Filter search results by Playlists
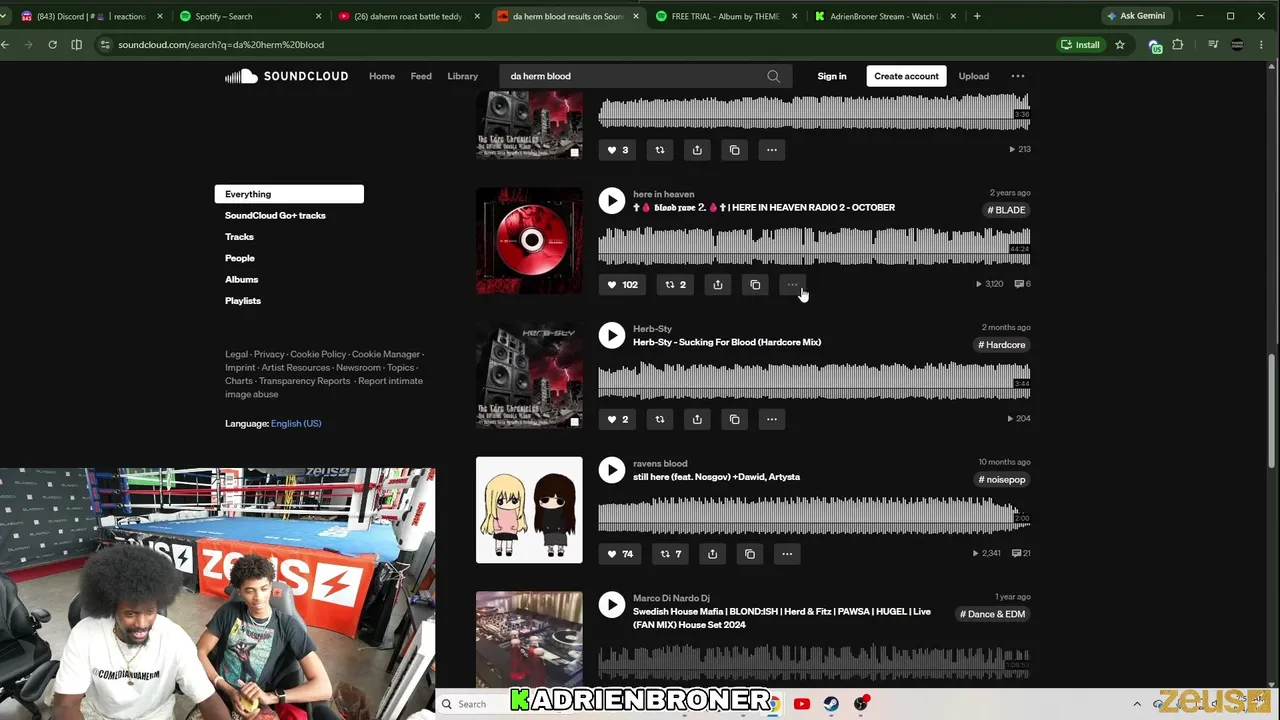The width and height of the screenshot is (1280, 720). 243,301
